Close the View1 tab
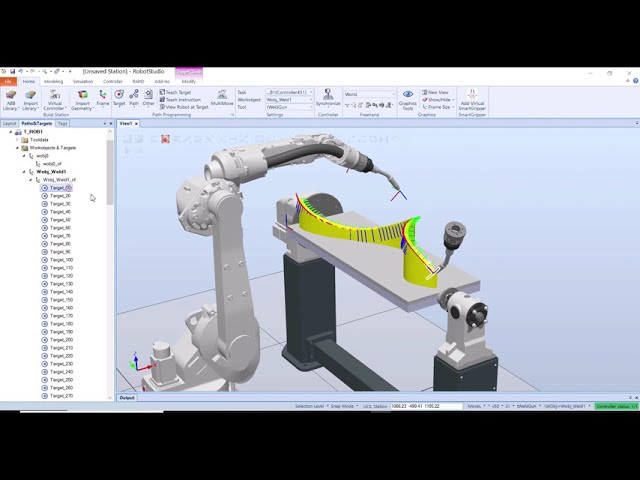 (136, 123)
